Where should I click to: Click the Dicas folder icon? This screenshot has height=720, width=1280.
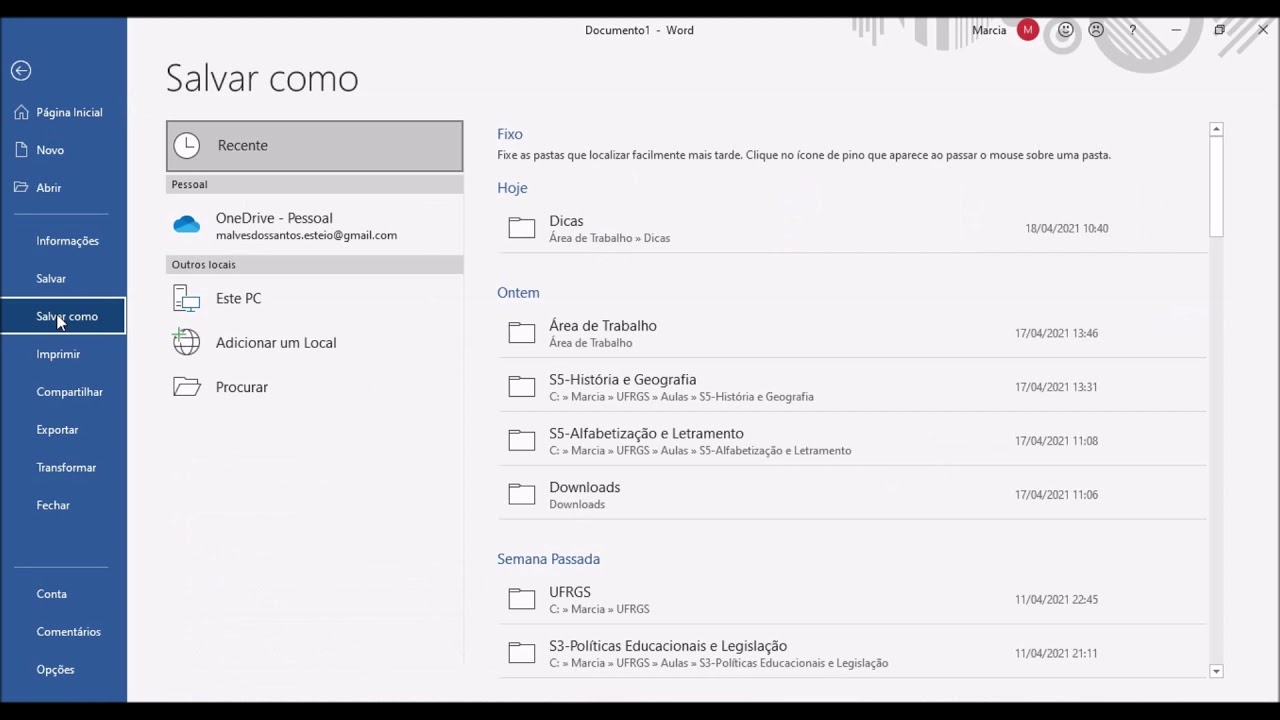pos(522,228)
